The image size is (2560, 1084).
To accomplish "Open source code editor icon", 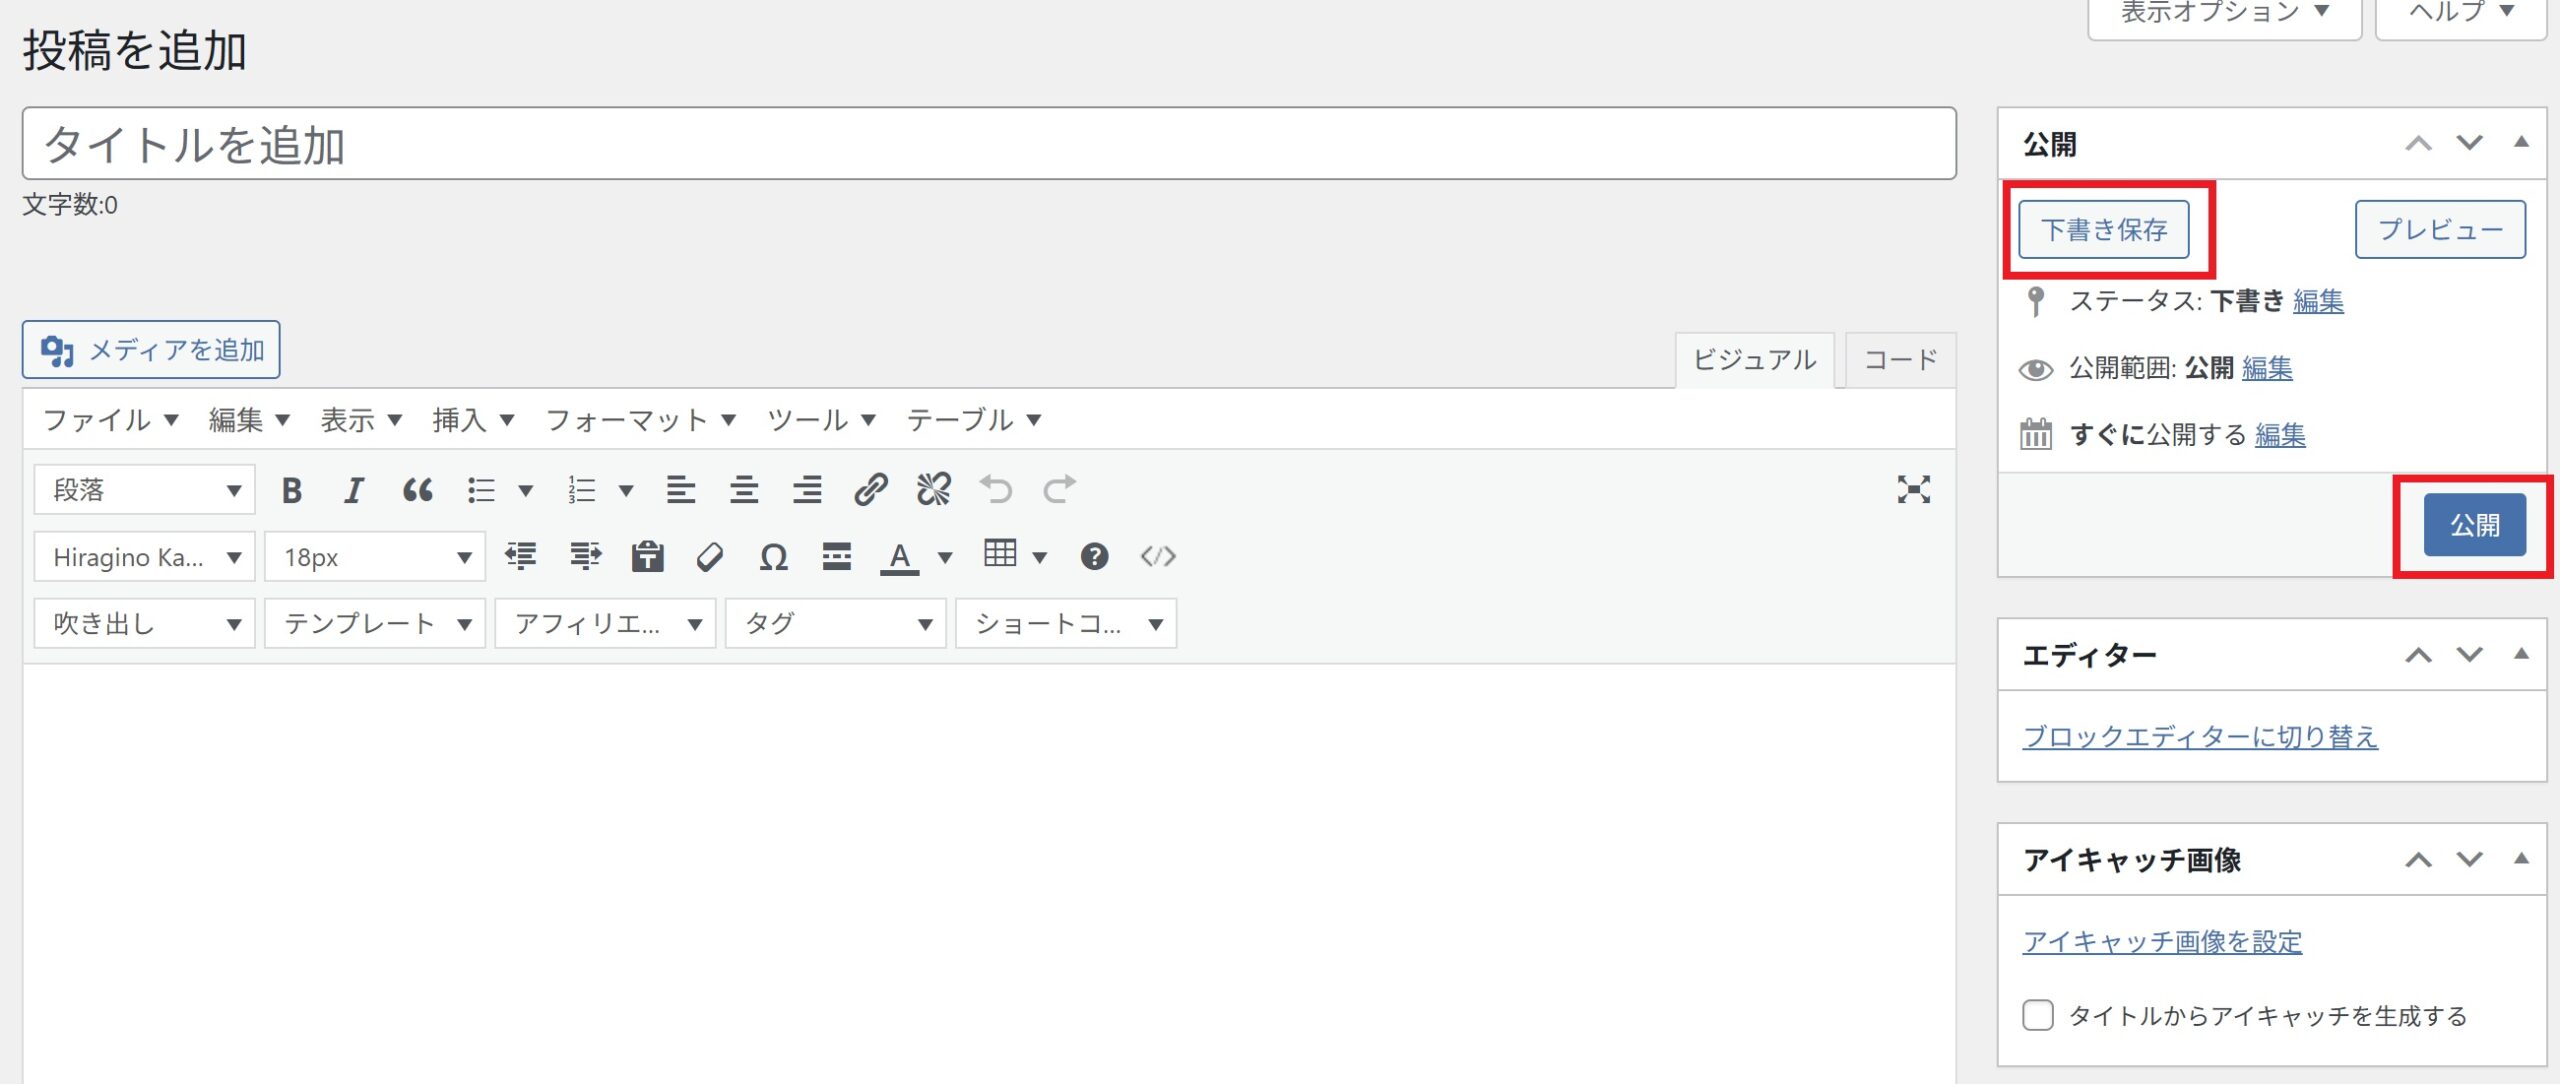I will point(1158,557).
